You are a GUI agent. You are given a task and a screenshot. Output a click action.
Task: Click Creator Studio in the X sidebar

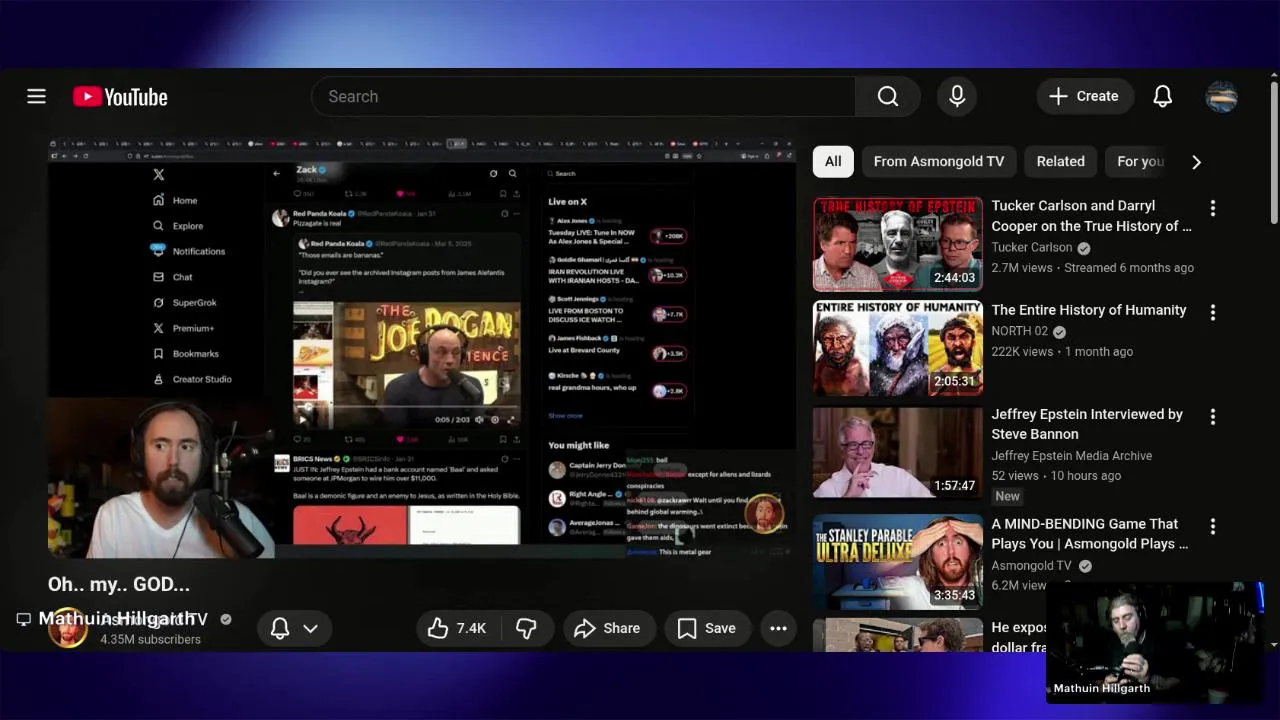pyautogui.click(x=192, y=379)
